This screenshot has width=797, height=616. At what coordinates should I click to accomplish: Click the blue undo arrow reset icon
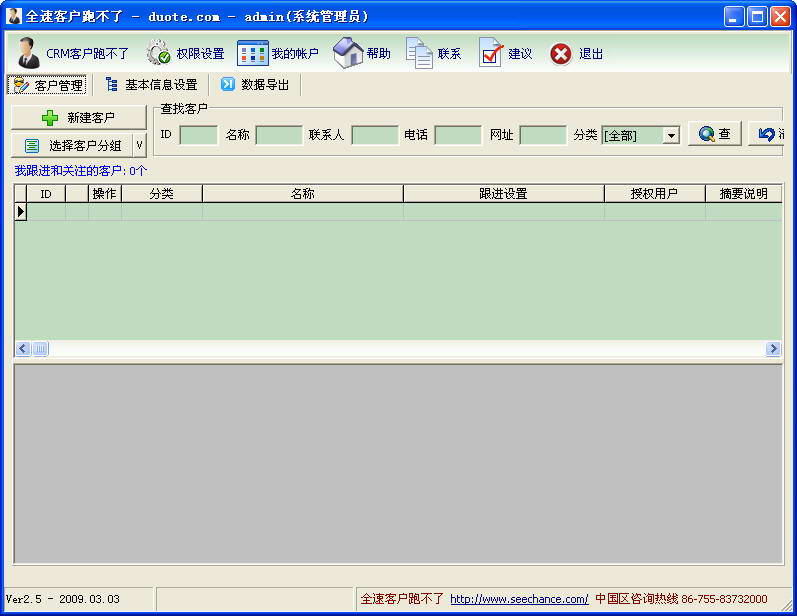pos(767,134)
